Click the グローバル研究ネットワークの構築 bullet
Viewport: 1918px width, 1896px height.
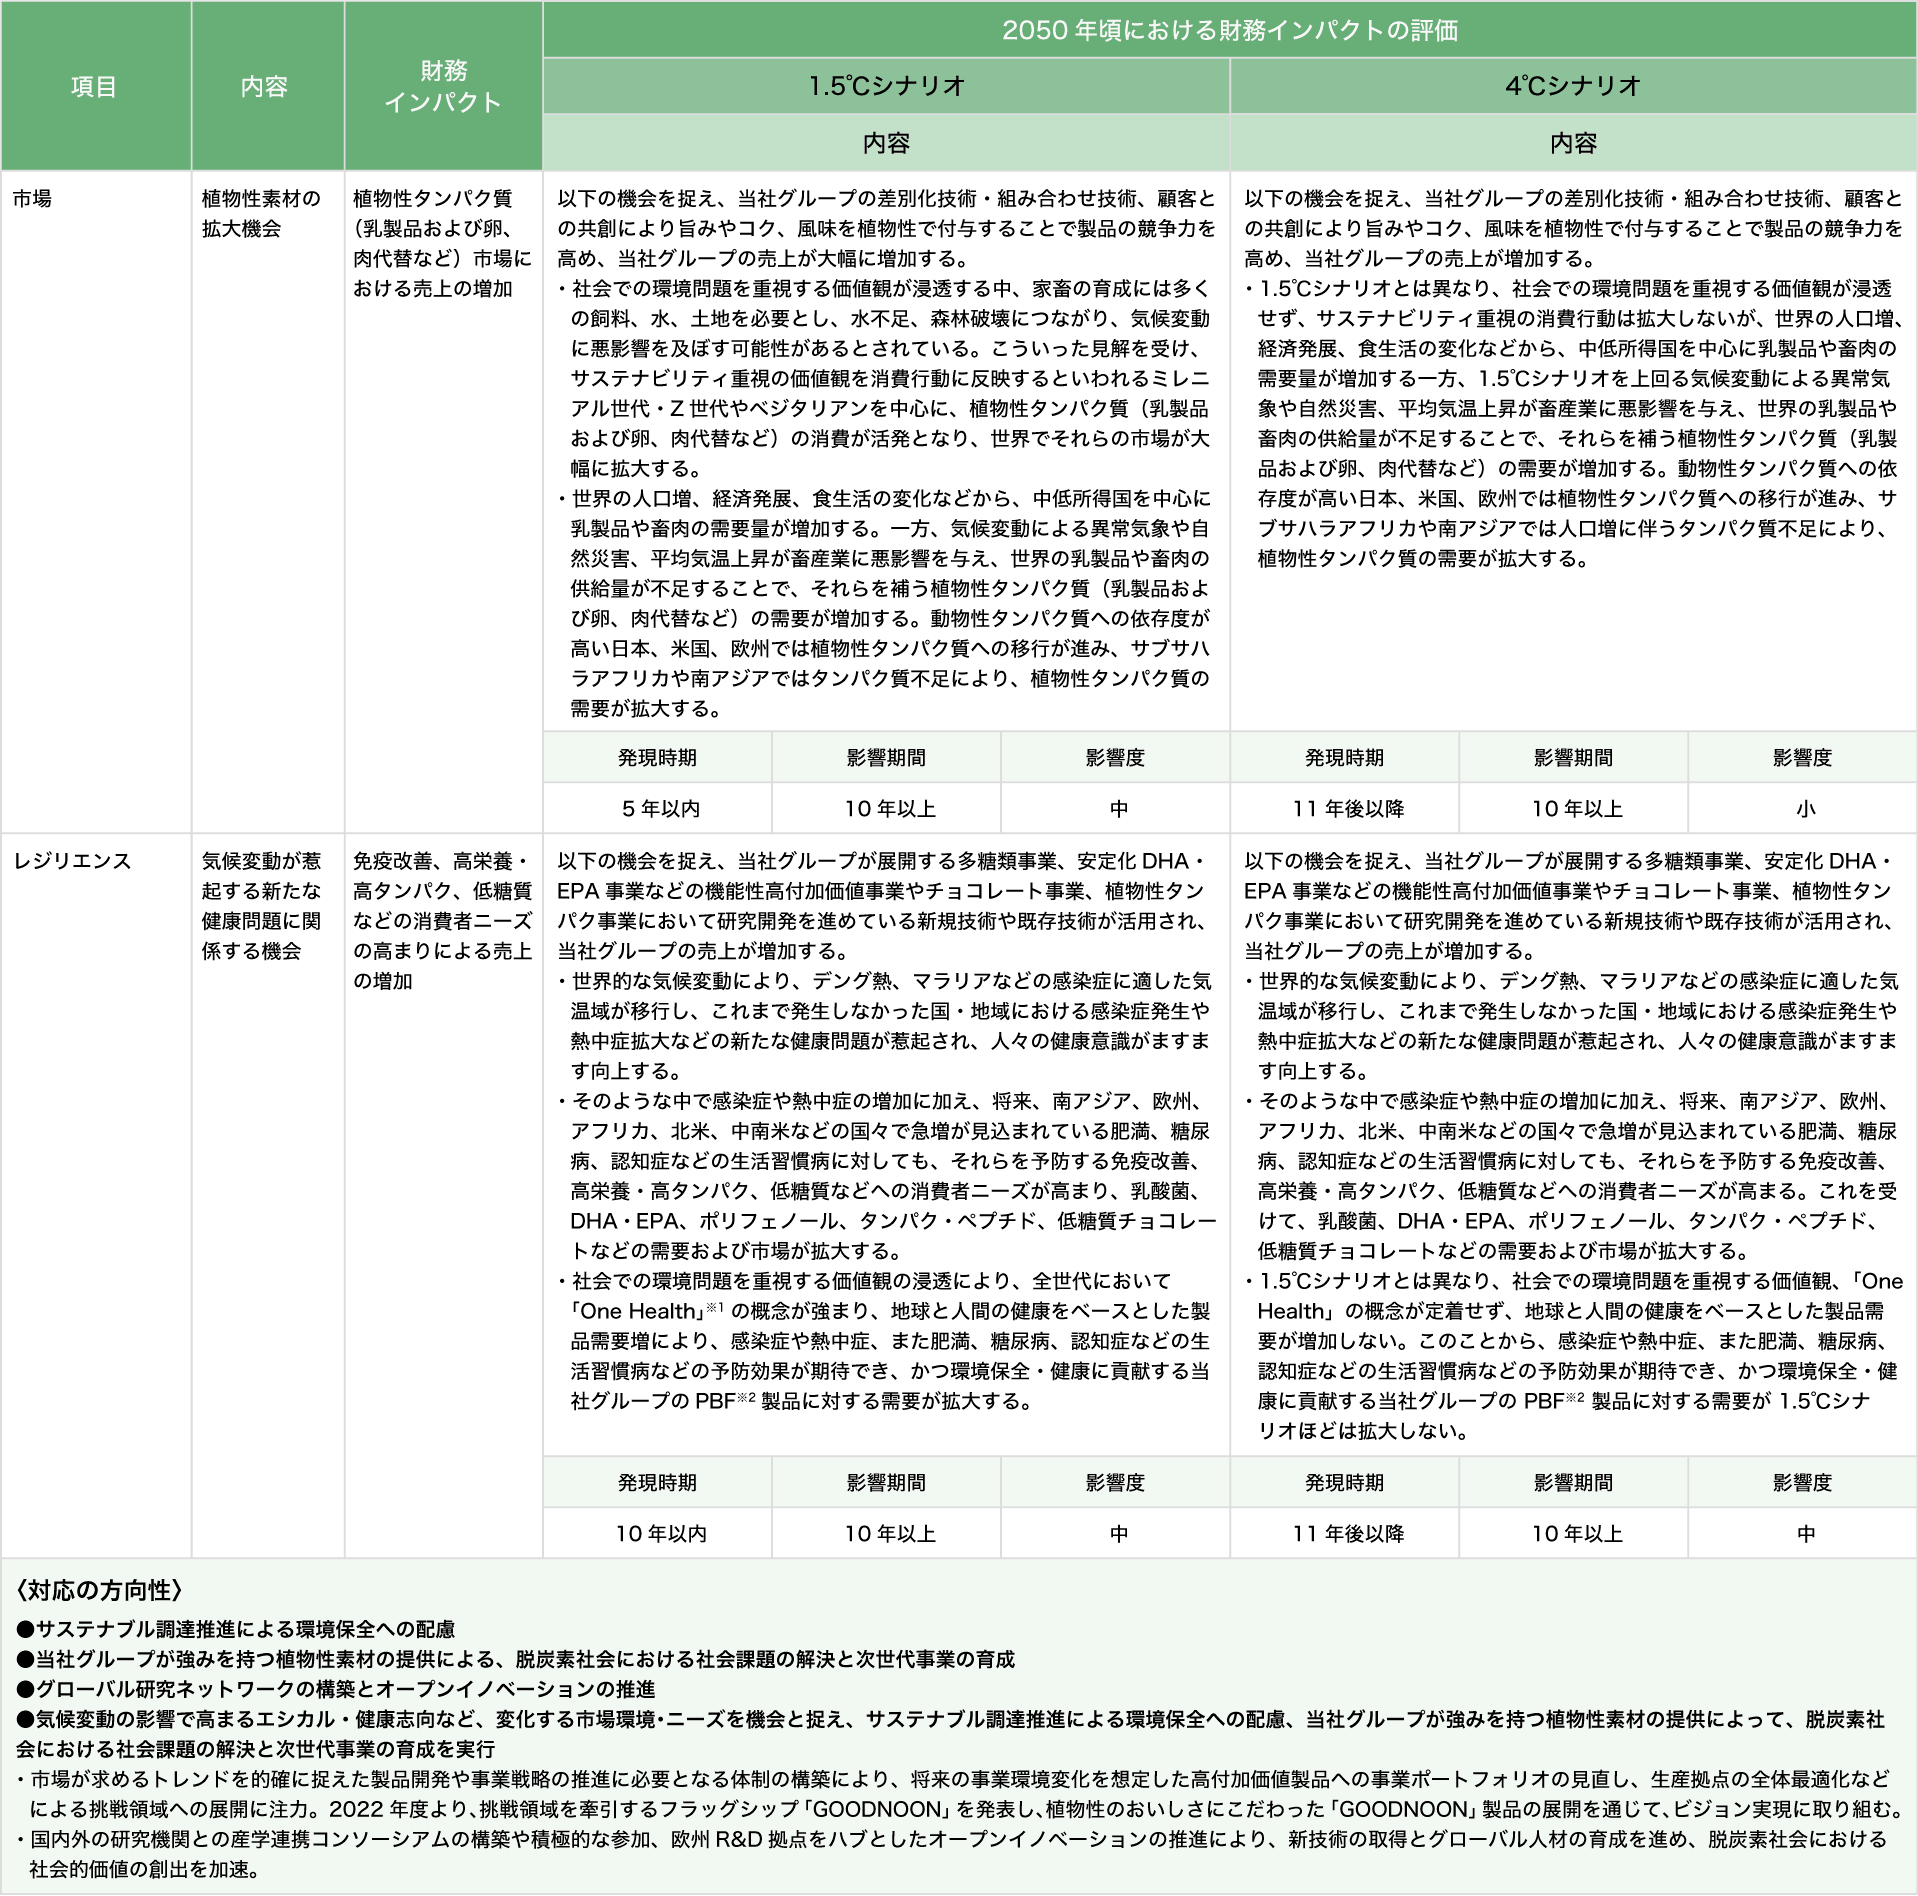(x=336, y=1689)
